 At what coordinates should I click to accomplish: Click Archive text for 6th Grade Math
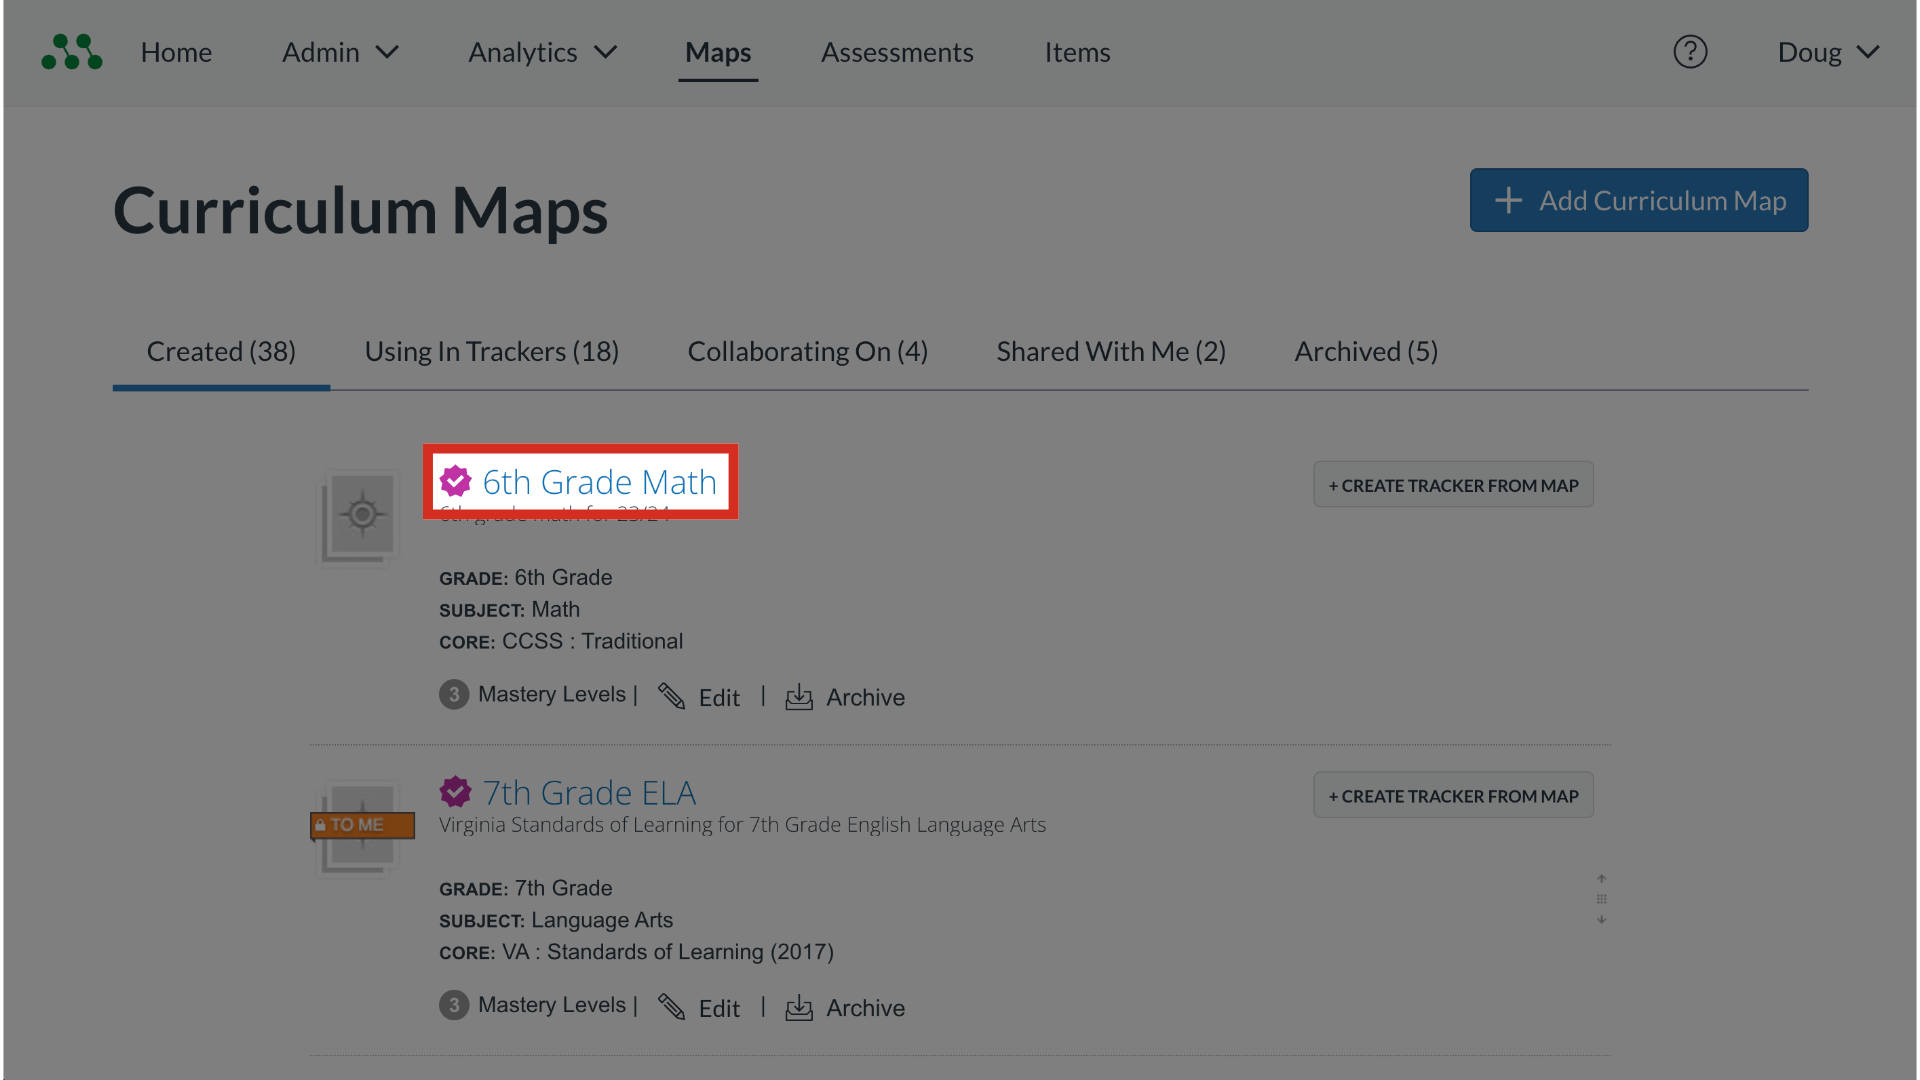coord(865,698)
